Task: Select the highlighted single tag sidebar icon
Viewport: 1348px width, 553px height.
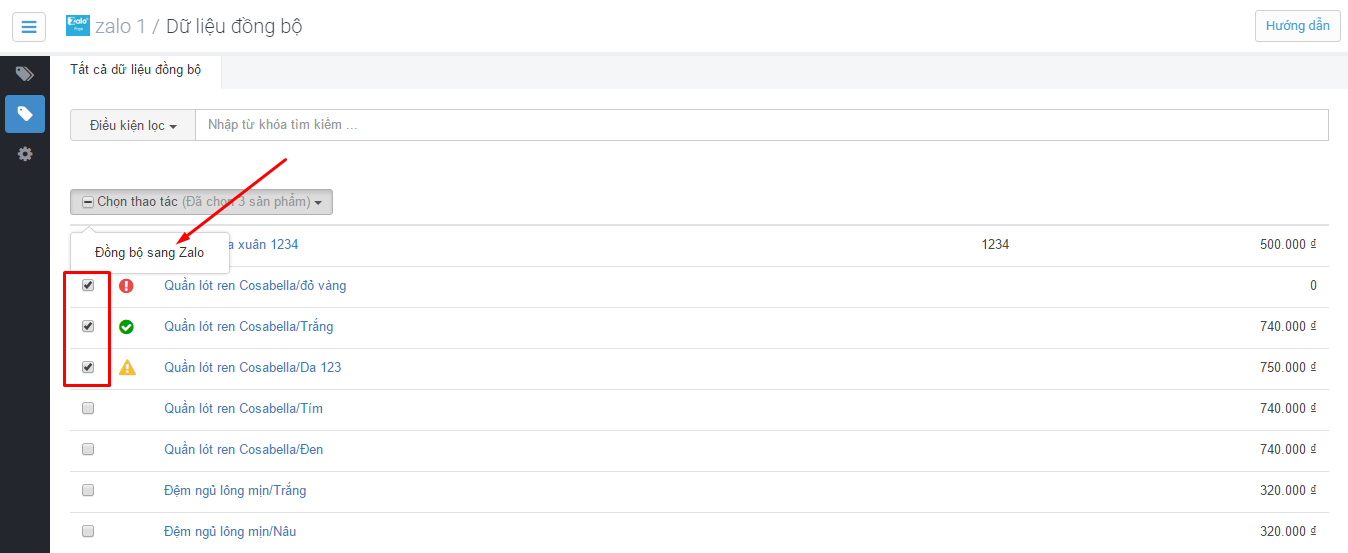Action: [25, 114]
